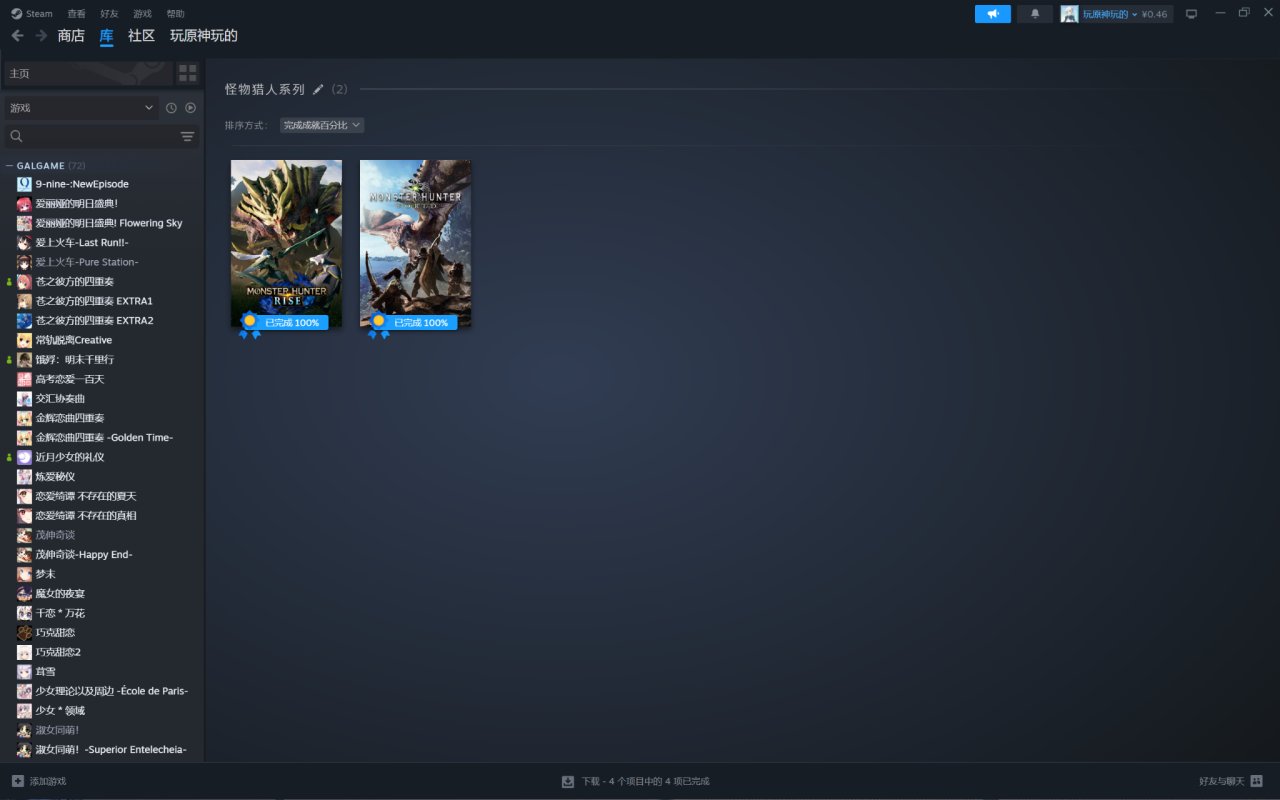1280x800 pixels.
Task: Toggle the ready-to-play filter icon
Action: pos(190,108)
